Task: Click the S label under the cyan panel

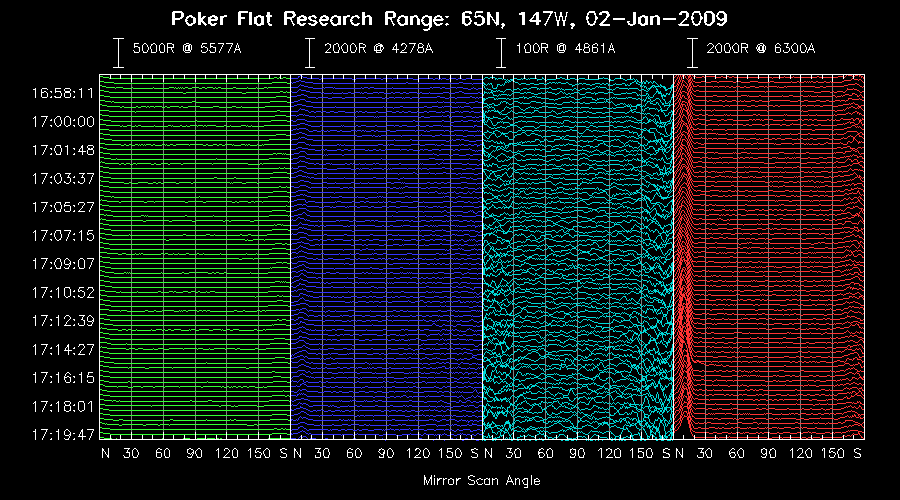Action: point(666,454)
